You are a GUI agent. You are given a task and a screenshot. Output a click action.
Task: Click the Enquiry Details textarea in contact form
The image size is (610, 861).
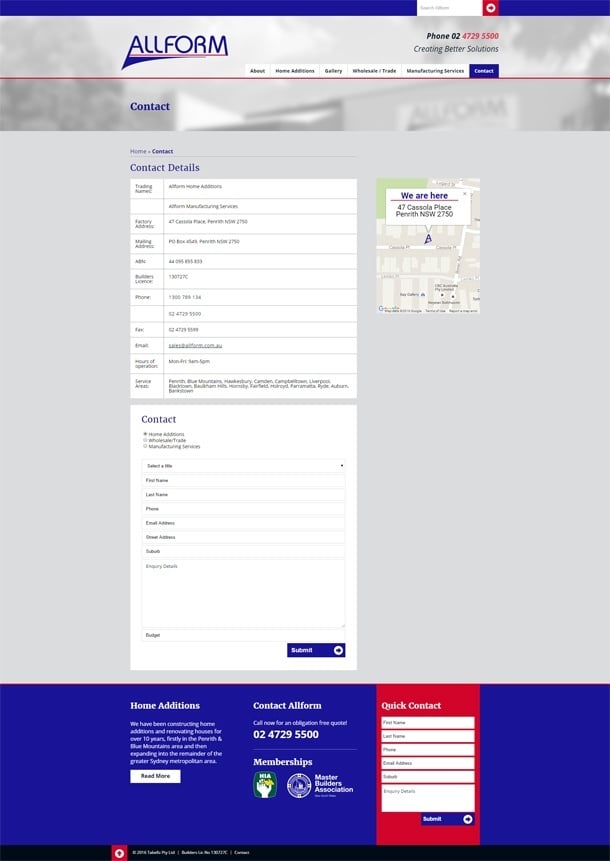(243, 594)
